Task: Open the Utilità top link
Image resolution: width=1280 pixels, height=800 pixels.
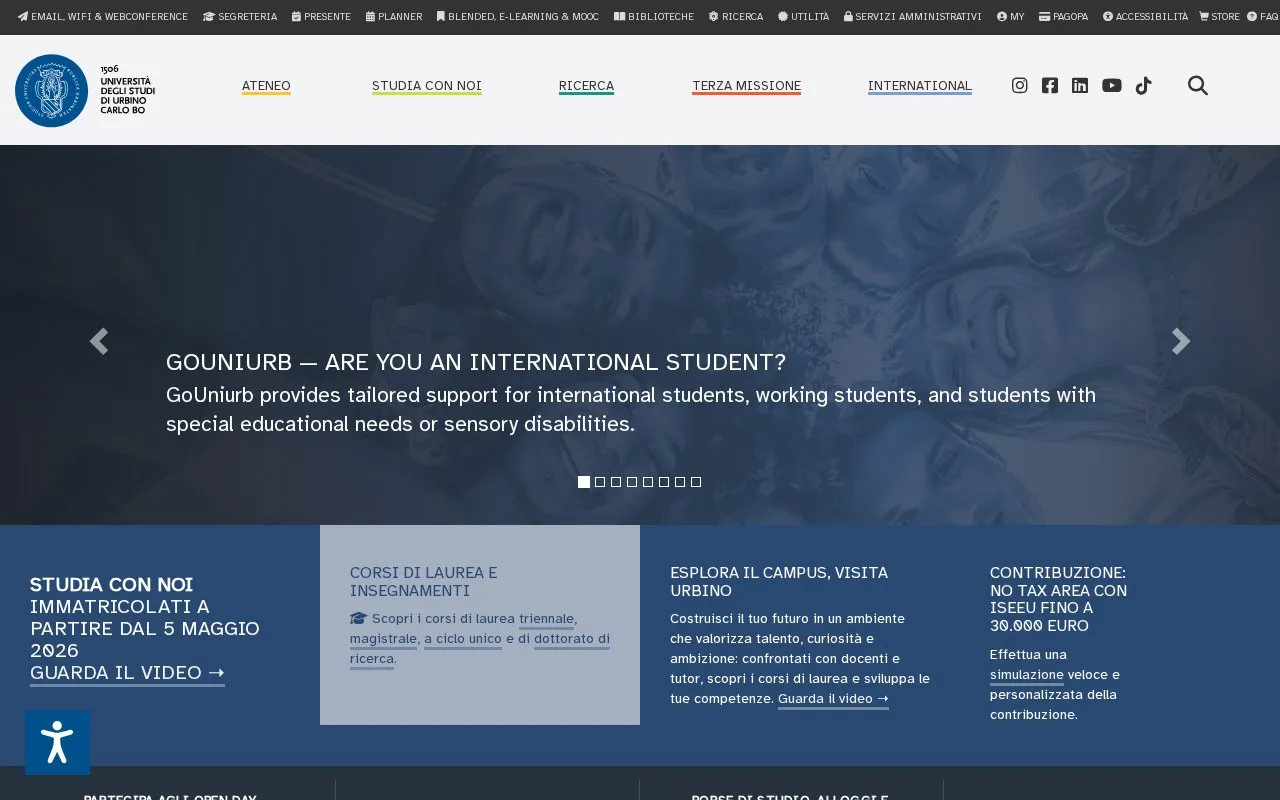Action: (803, 17)
